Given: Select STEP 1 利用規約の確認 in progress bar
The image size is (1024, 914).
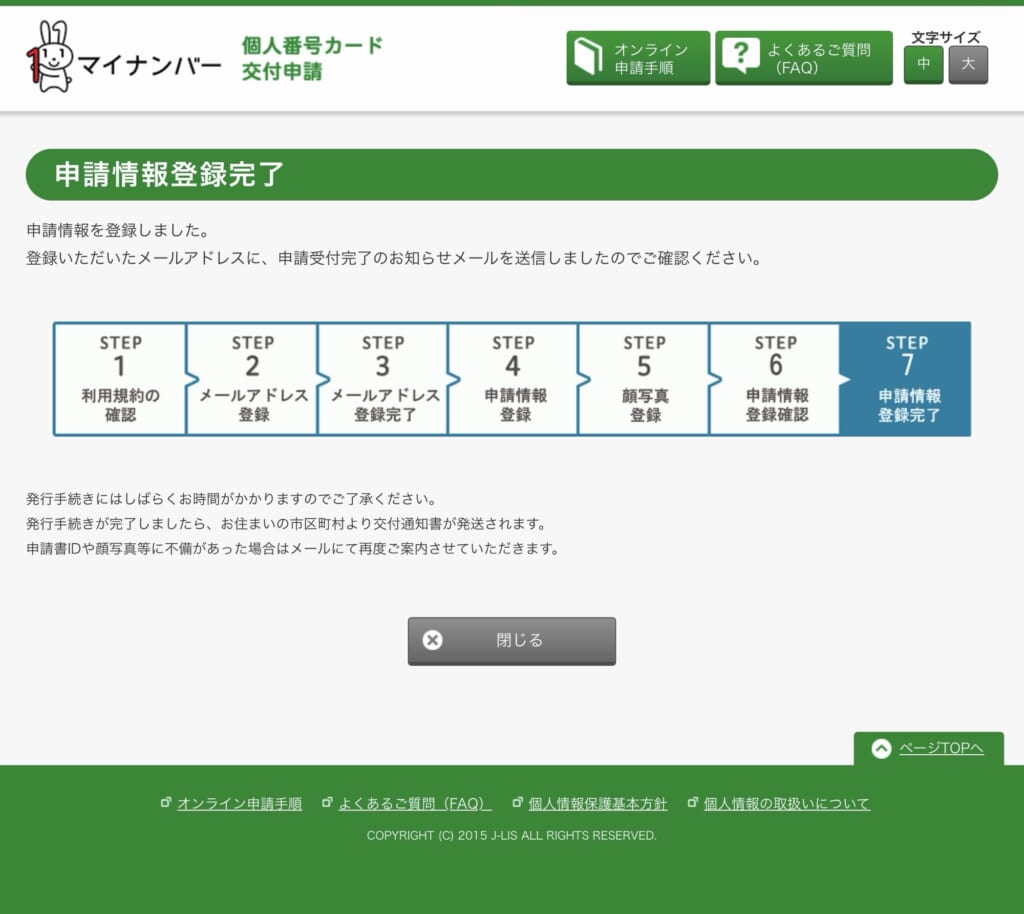Looking at the screenshot, I should point(120,379).
